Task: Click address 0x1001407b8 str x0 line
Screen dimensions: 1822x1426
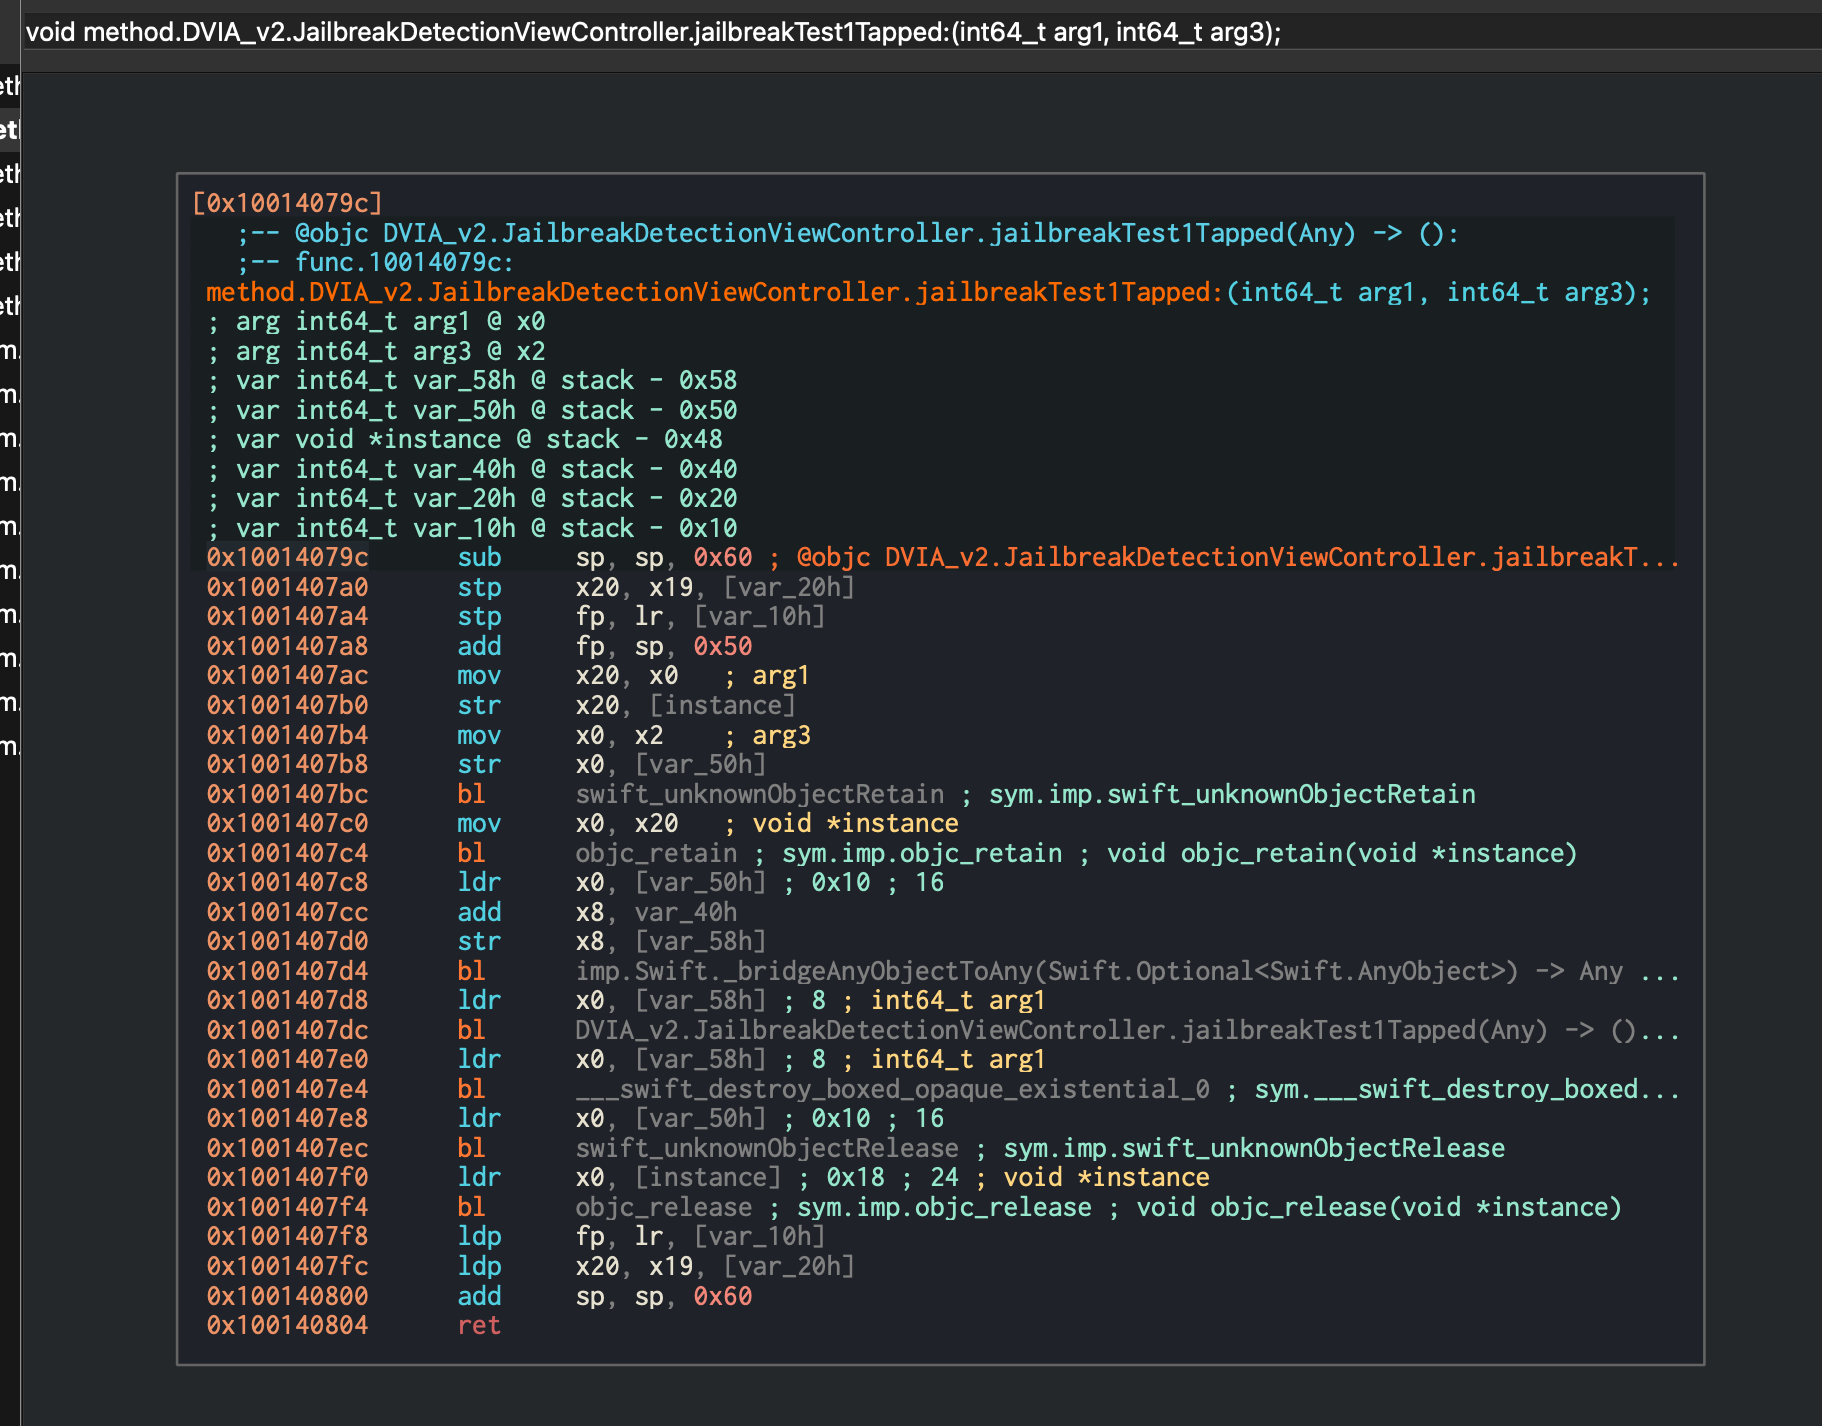Action: coord(486,764)
